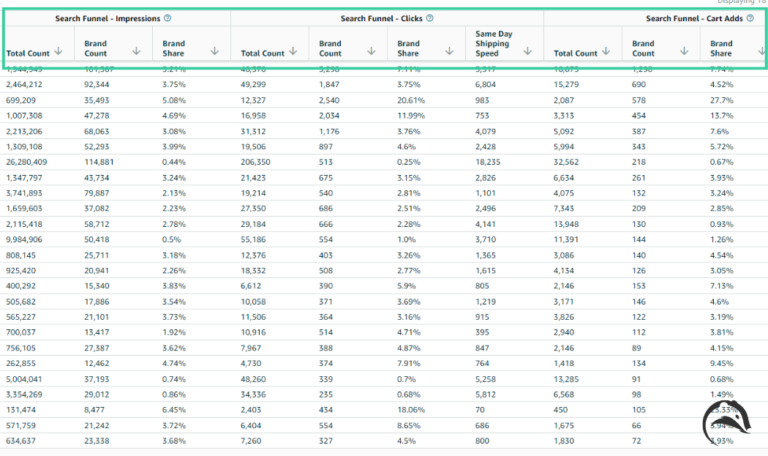This screenshot has height=456, width=768.
Task: Select the 68,063 brand count cell
Action: pos(96,131)
